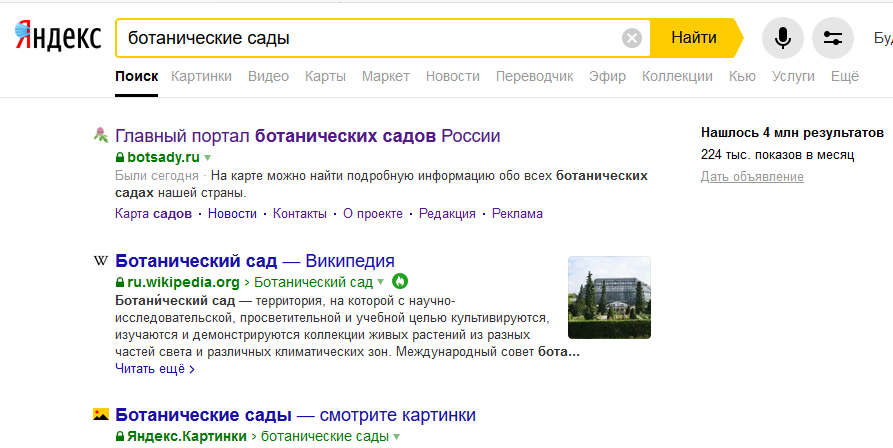Click the 224 тыс. показов в месяц text
This screenshot has height=448, width=893.
coord(777,155)
